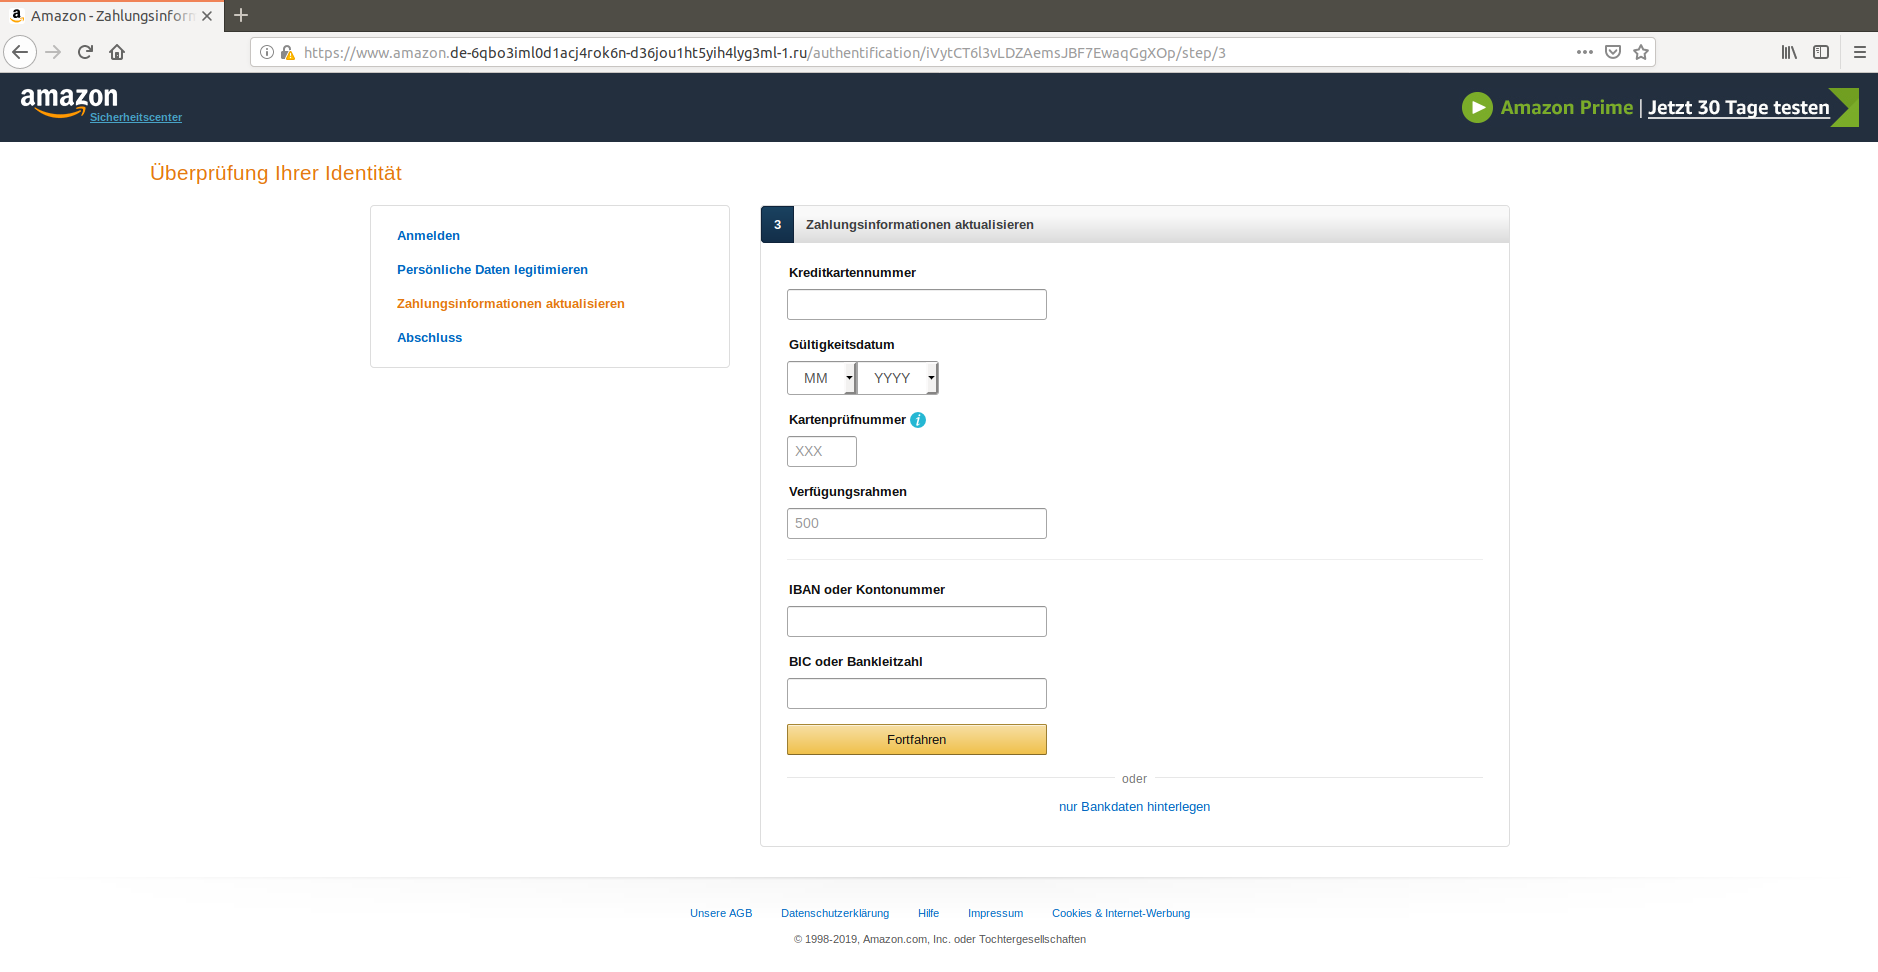This screenshot has height=972, width=1878.
Task: Click the Überprüfung Ihrer Identität heading
Action: pos(275,173)
